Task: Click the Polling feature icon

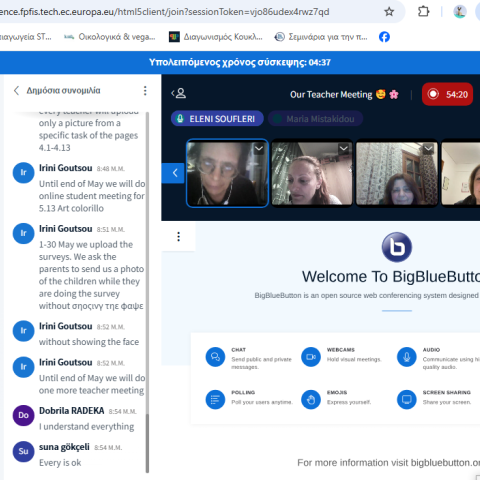Action: coord(215,399)
